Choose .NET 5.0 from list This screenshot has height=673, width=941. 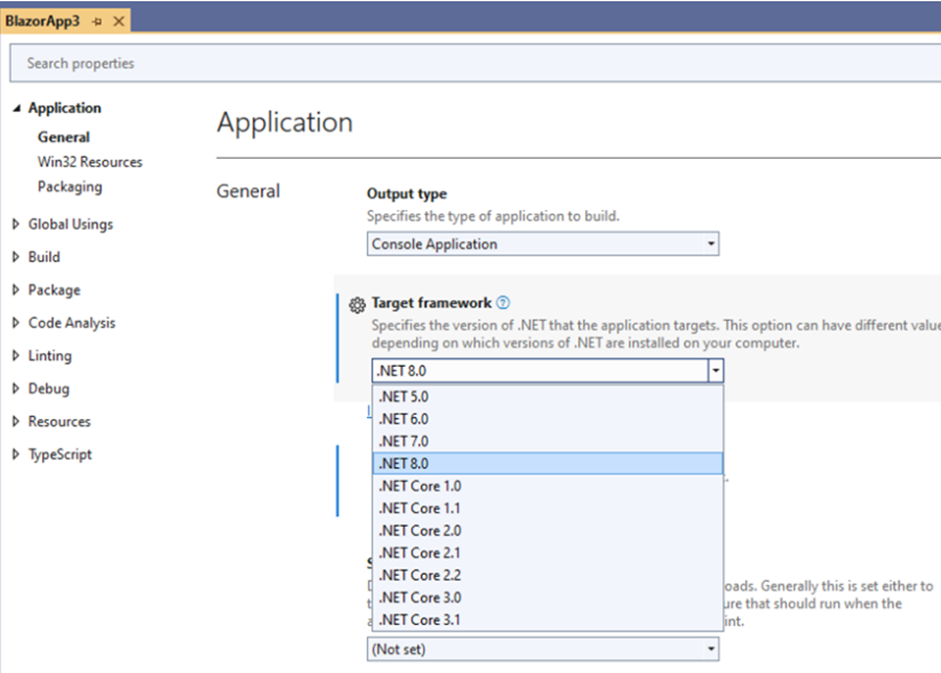[547, 397]
